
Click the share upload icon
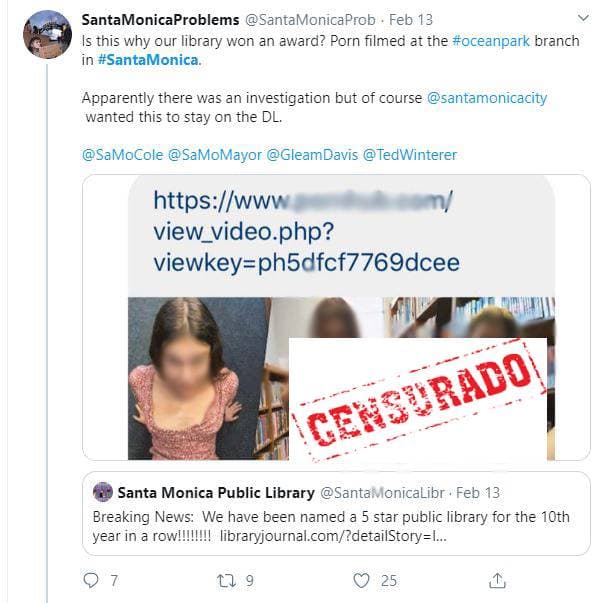point(497,580)
